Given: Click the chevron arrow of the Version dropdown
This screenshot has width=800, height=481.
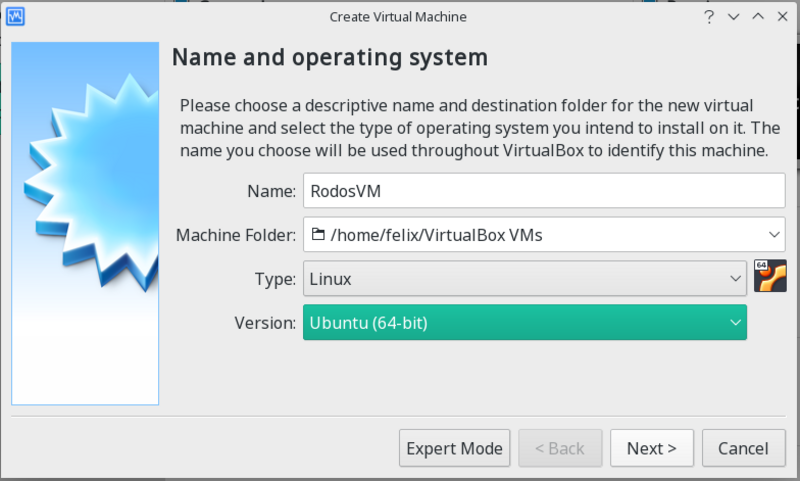Looking at the screenshot, I should (735, 322).
